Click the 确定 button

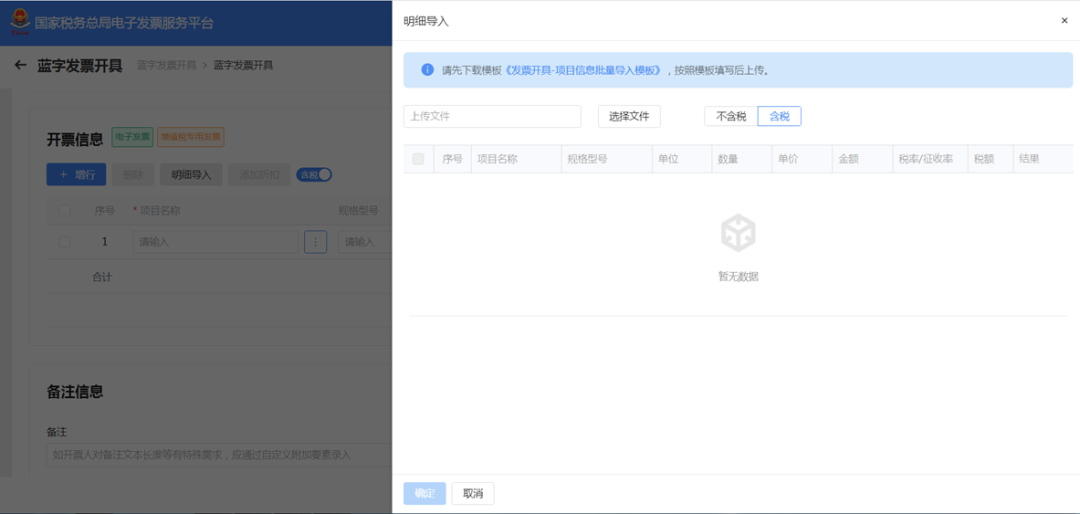(424, 493)
